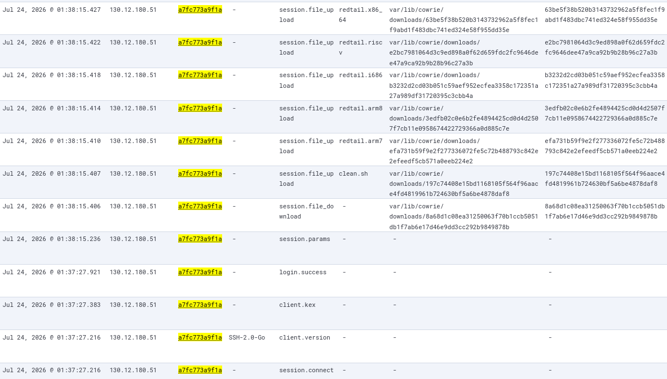
Task: Select the redtail.x86_64 filename cell
Action: (x=361, y=15)
